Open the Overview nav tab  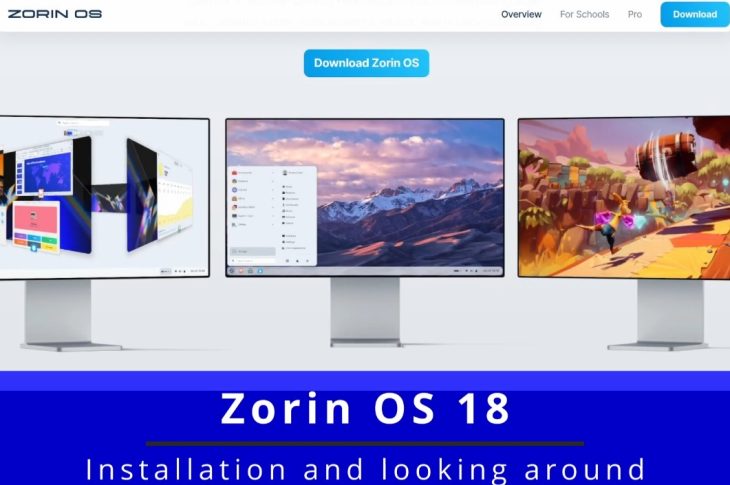click(521, 15)
